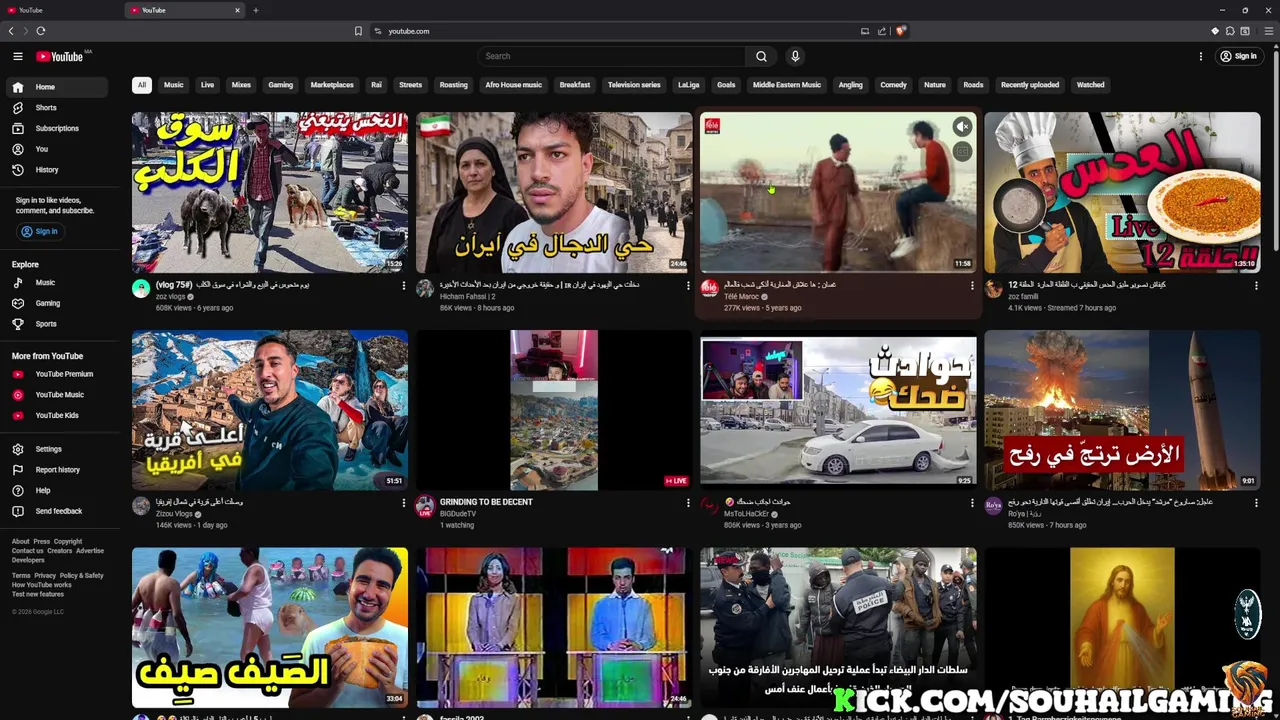Click the Copyright footer link

(68, 542)
